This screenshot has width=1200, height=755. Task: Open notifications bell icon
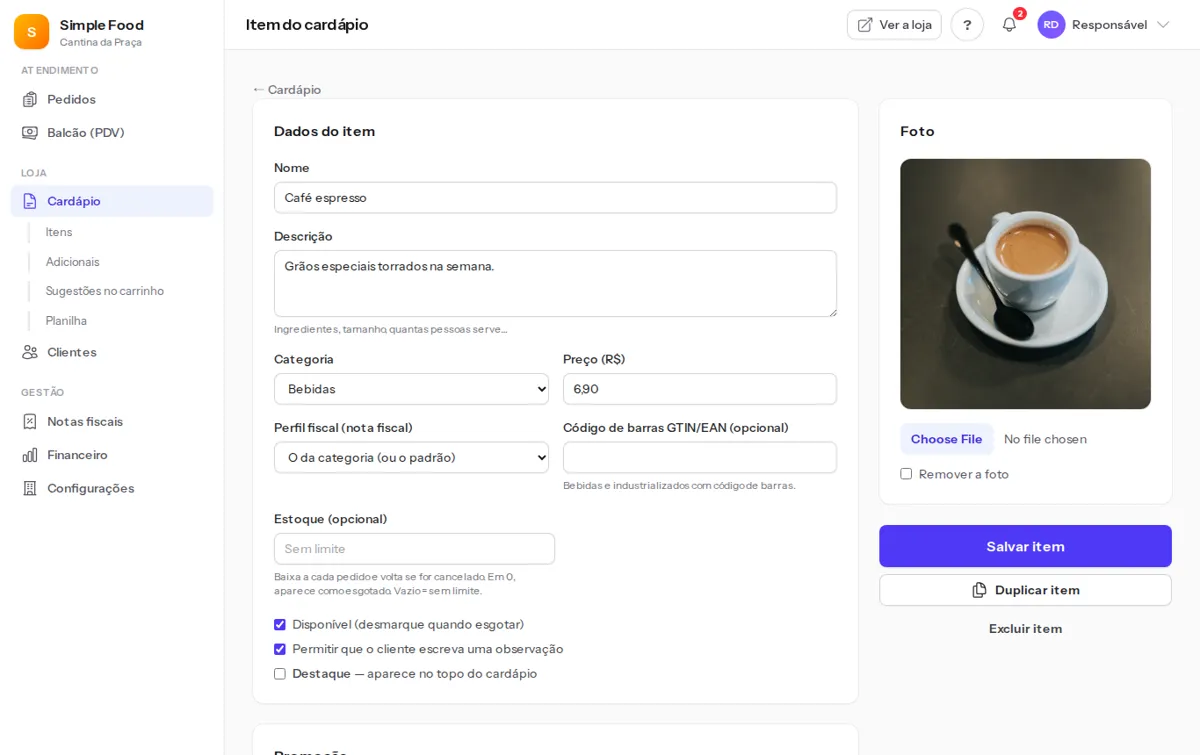[1009, 25]
